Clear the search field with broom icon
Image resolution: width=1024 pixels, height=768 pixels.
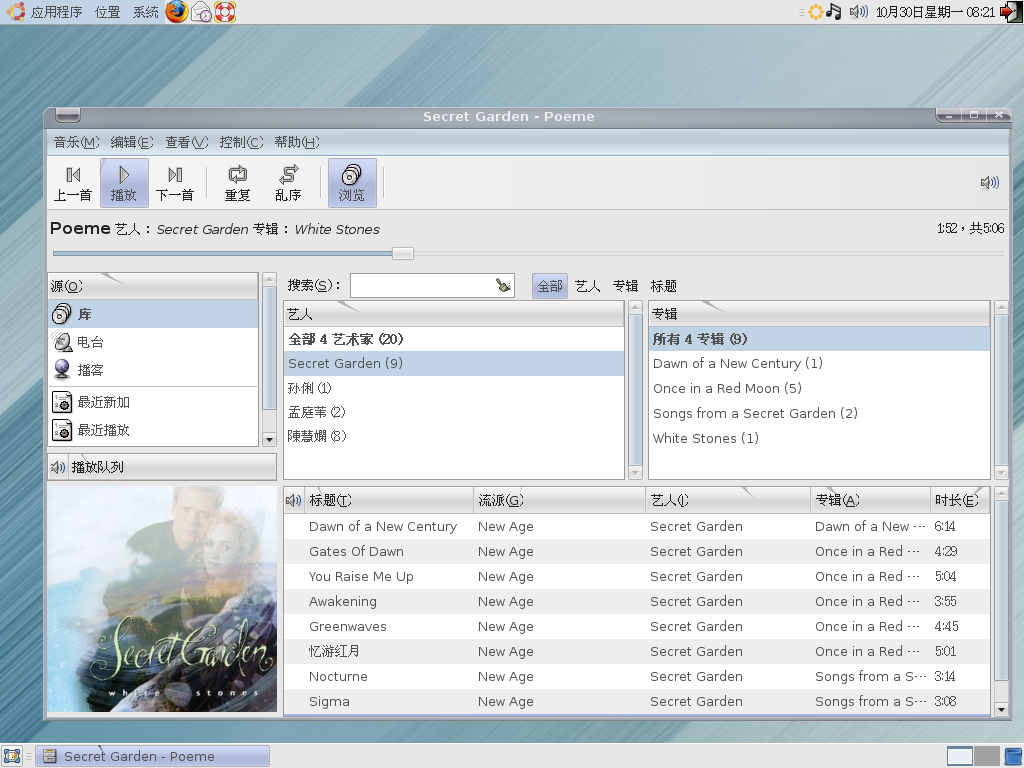point(504,285)
